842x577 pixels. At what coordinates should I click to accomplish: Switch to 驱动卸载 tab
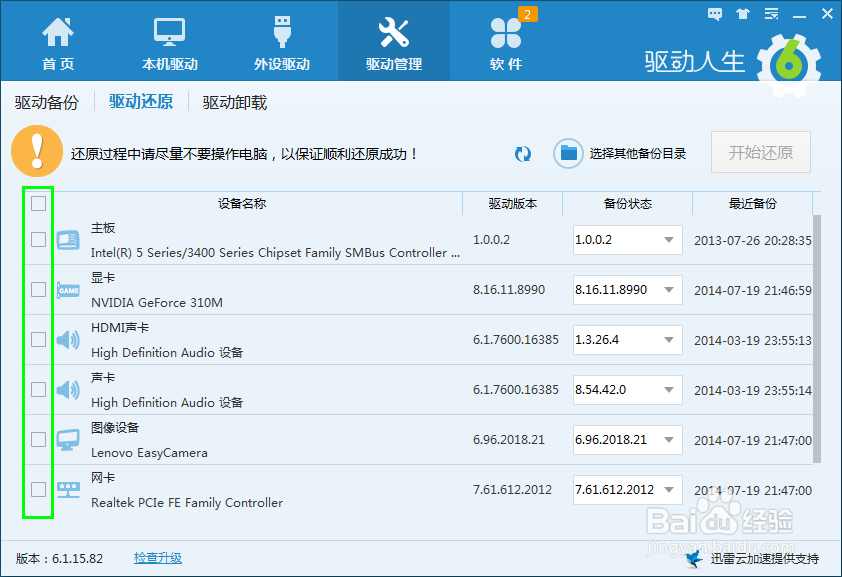(x=235, y=102)
